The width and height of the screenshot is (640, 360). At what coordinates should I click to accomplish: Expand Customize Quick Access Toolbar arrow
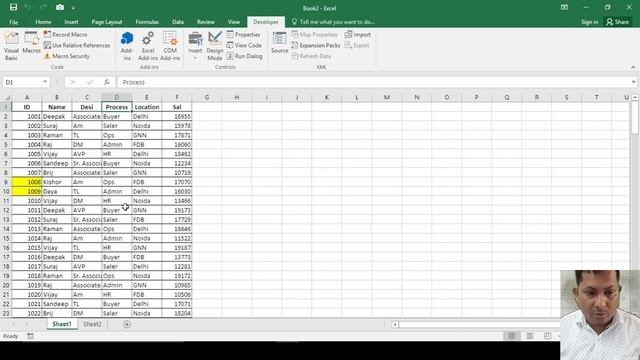coord(73,8)
